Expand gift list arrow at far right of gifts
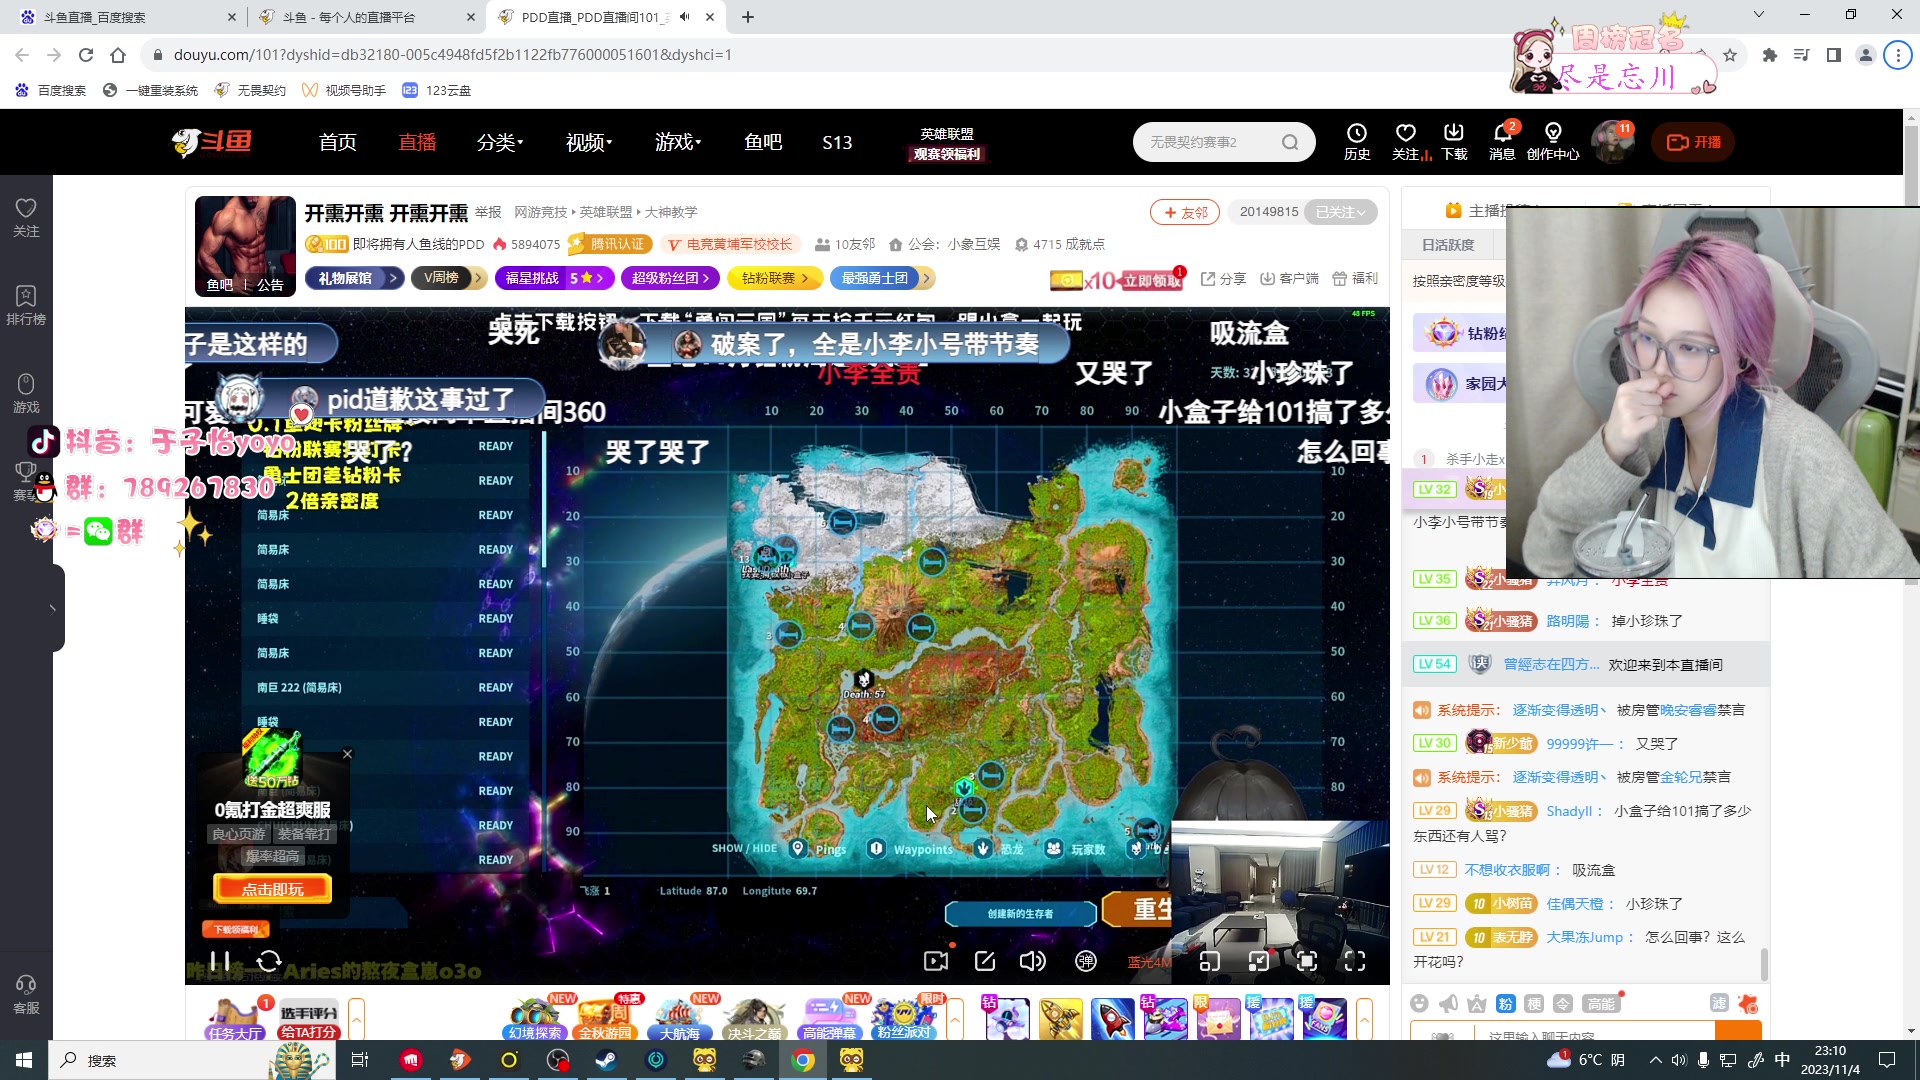This screenshot has width=1920, height=1080. click(x=1364, y=1019)
